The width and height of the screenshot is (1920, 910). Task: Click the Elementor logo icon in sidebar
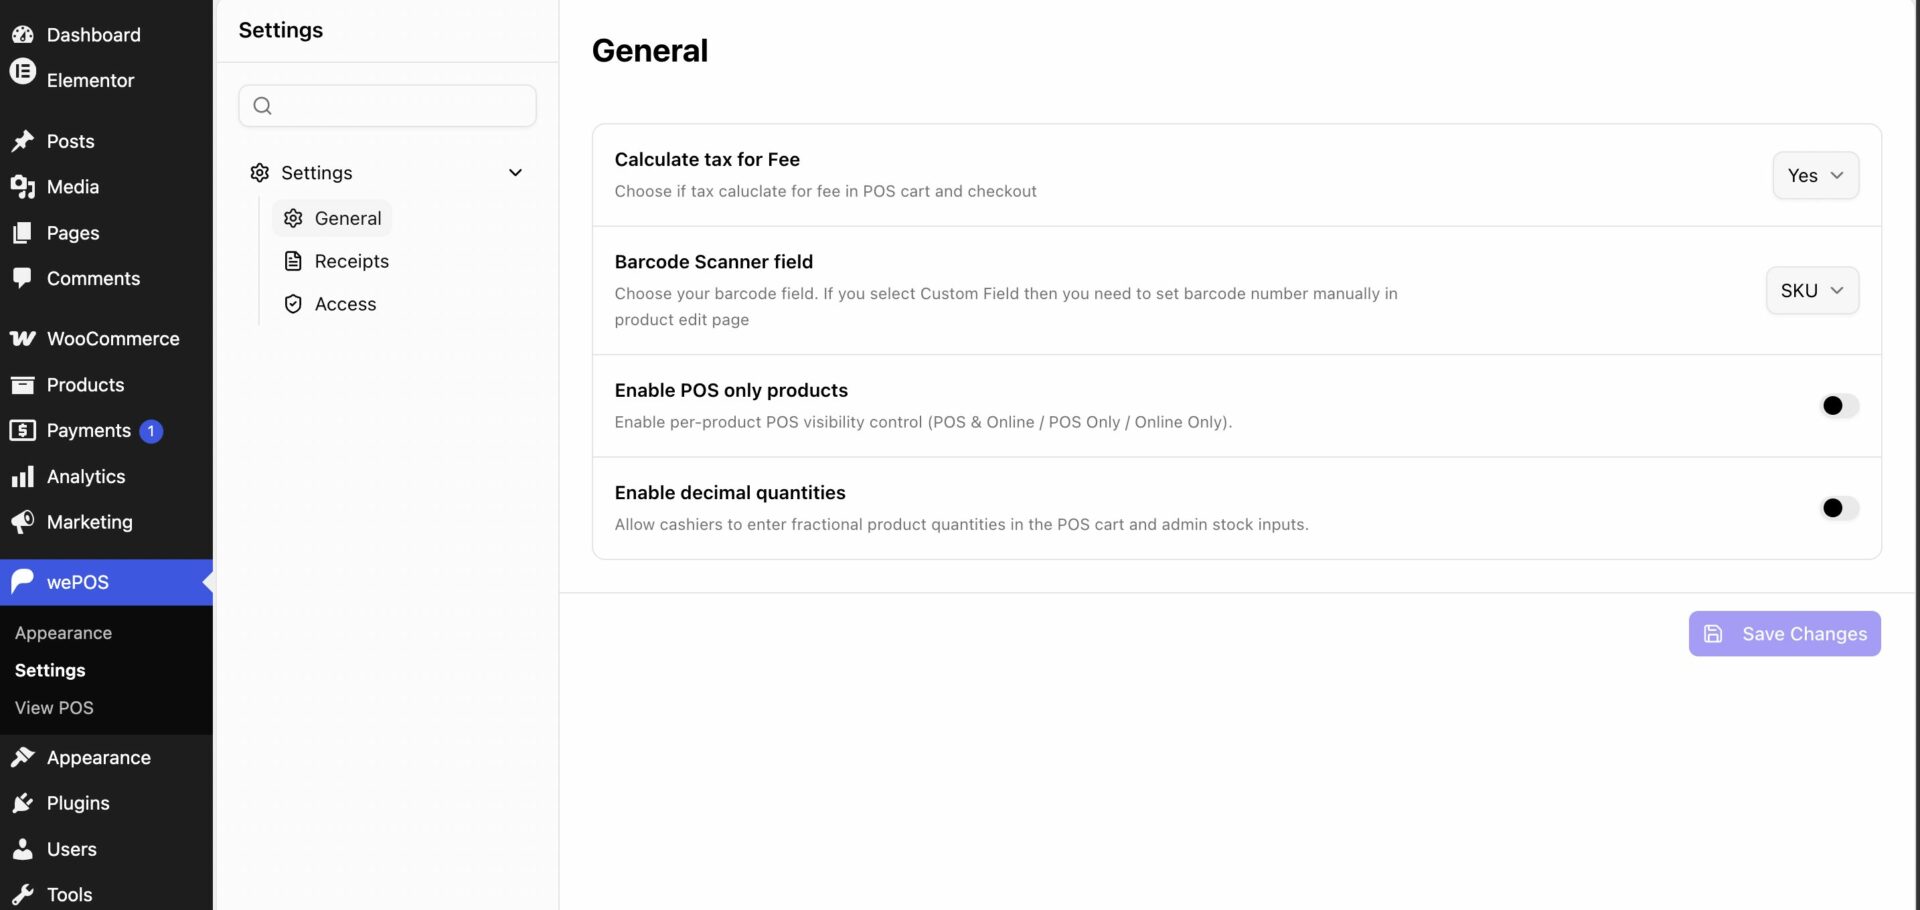tap(22, 73)
